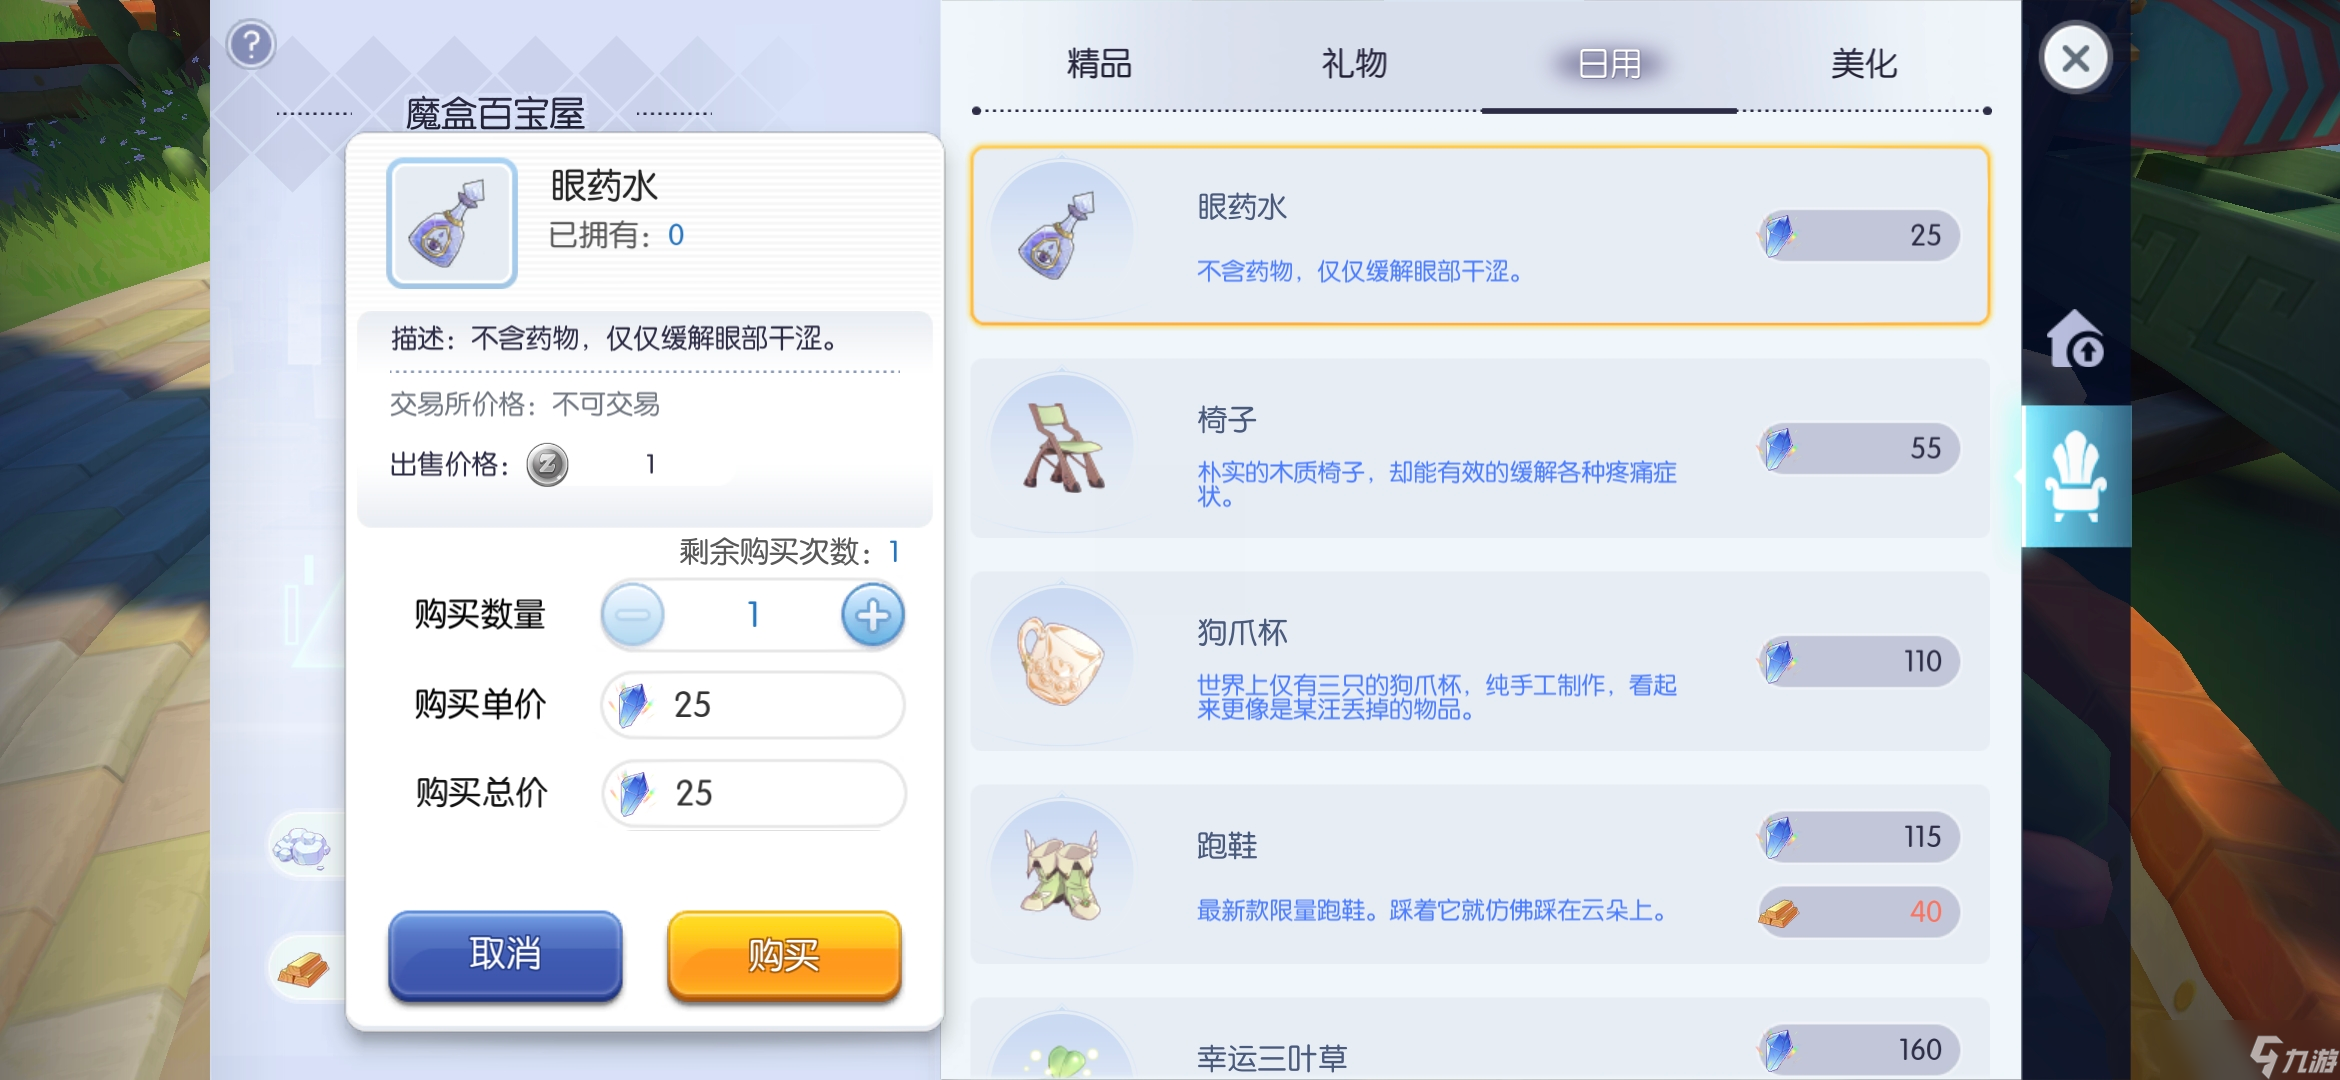Decrease purchase quantity with the minus button
The image size is (2340, 1080).
[632, 615]
